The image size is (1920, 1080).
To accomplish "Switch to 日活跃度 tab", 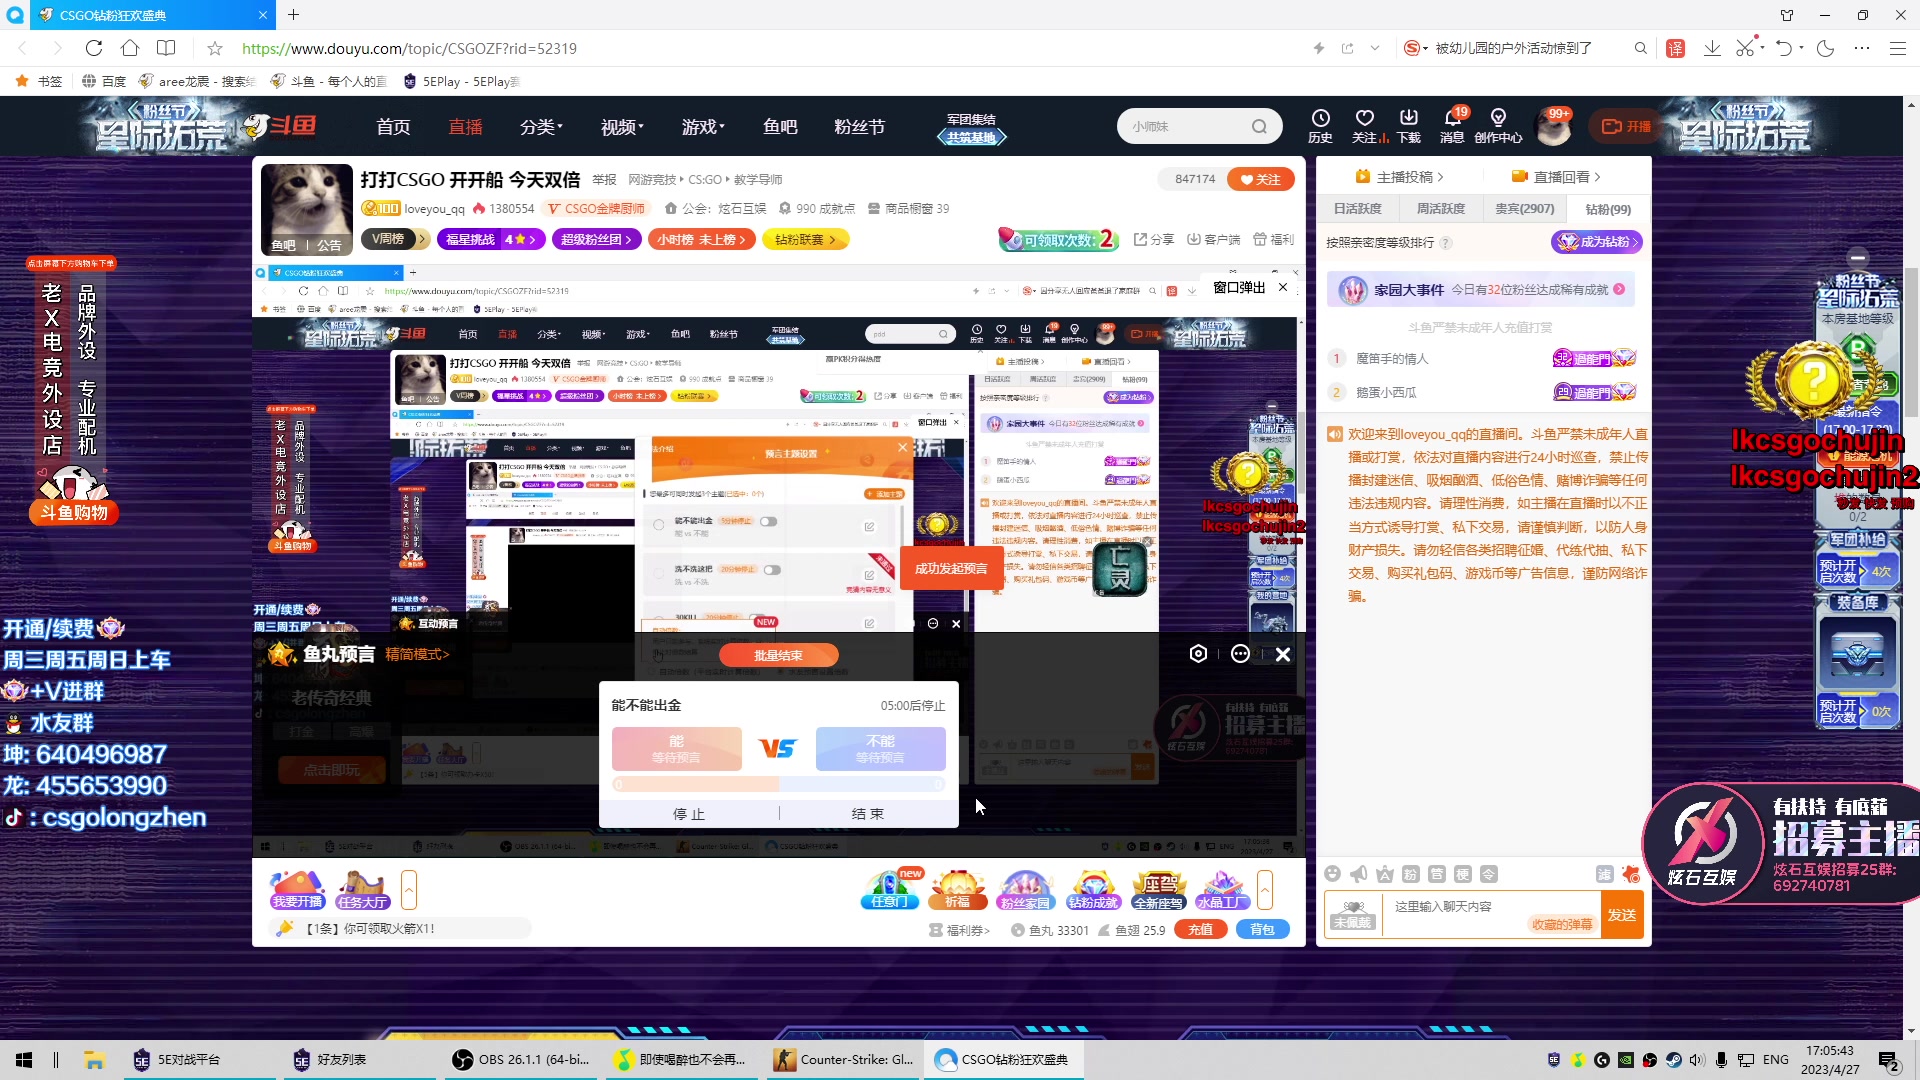I will click(1357, 209).
